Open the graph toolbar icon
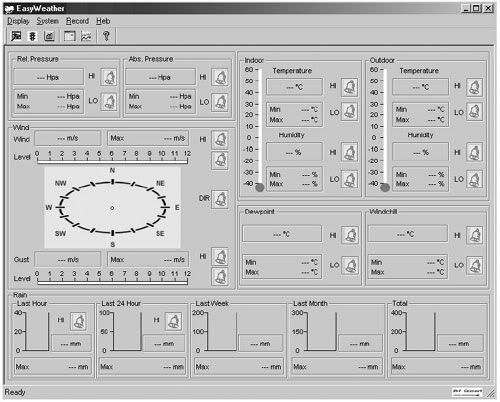This screenshot has width=500, height=402. (x=86, y=36)
